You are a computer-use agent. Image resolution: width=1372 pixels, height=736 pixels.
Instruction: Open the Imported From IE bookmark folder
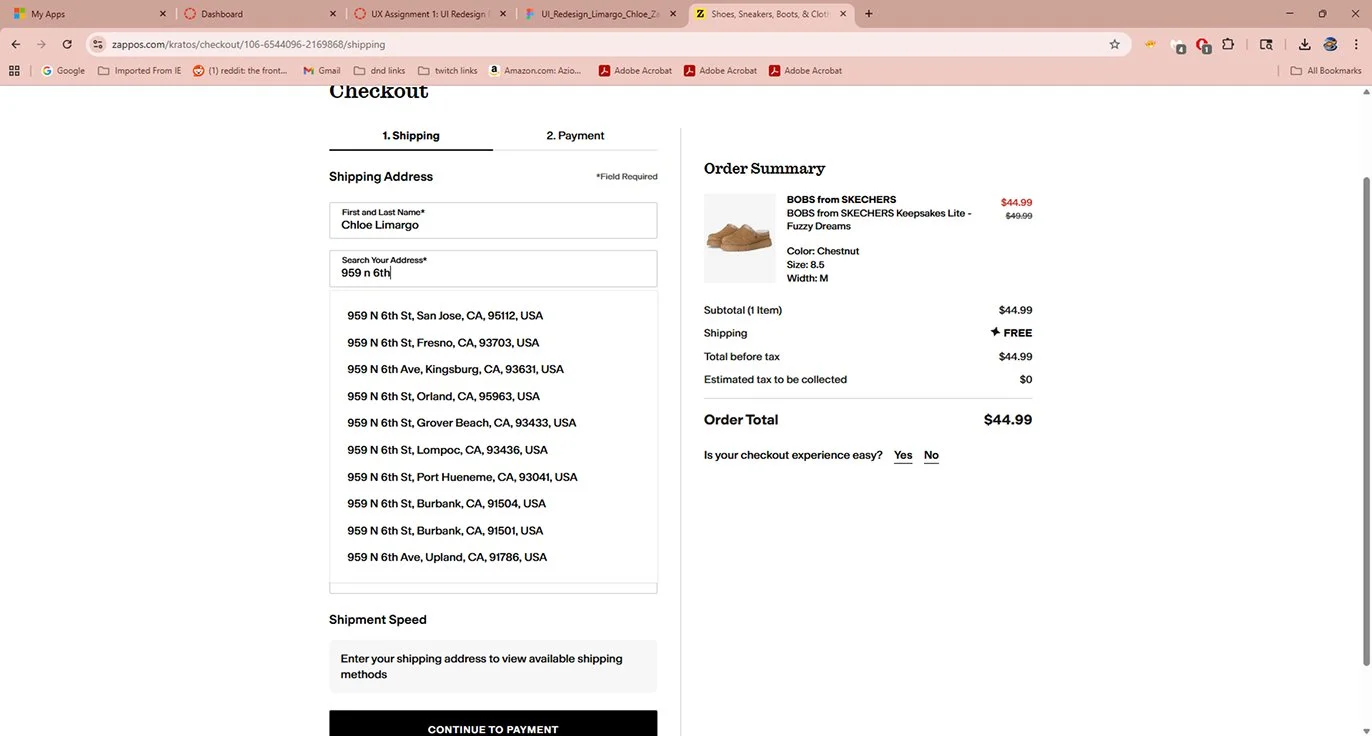pos(140,71)
